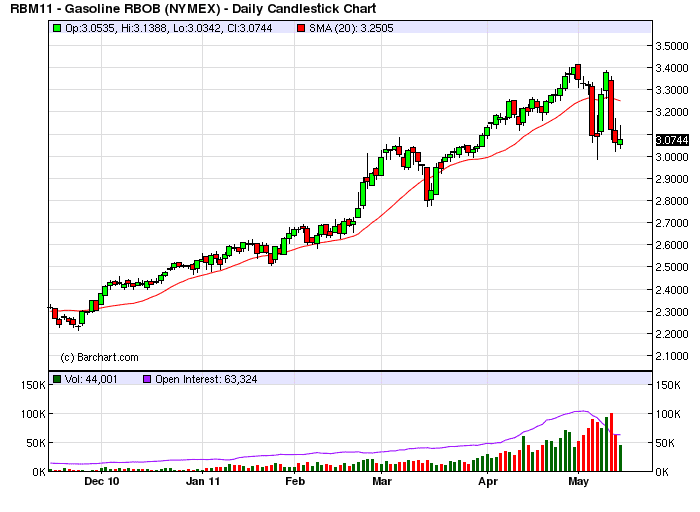Click the 2.1000 price axis label

tap(672, 356)
